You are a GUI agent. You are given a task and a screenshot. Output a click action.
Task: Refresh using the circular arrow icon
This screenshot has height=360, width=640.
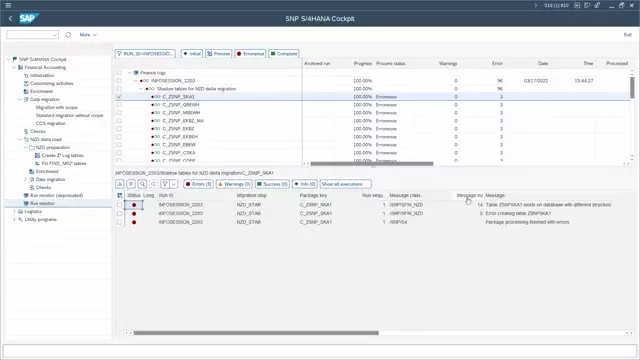(x=68, y=35)
